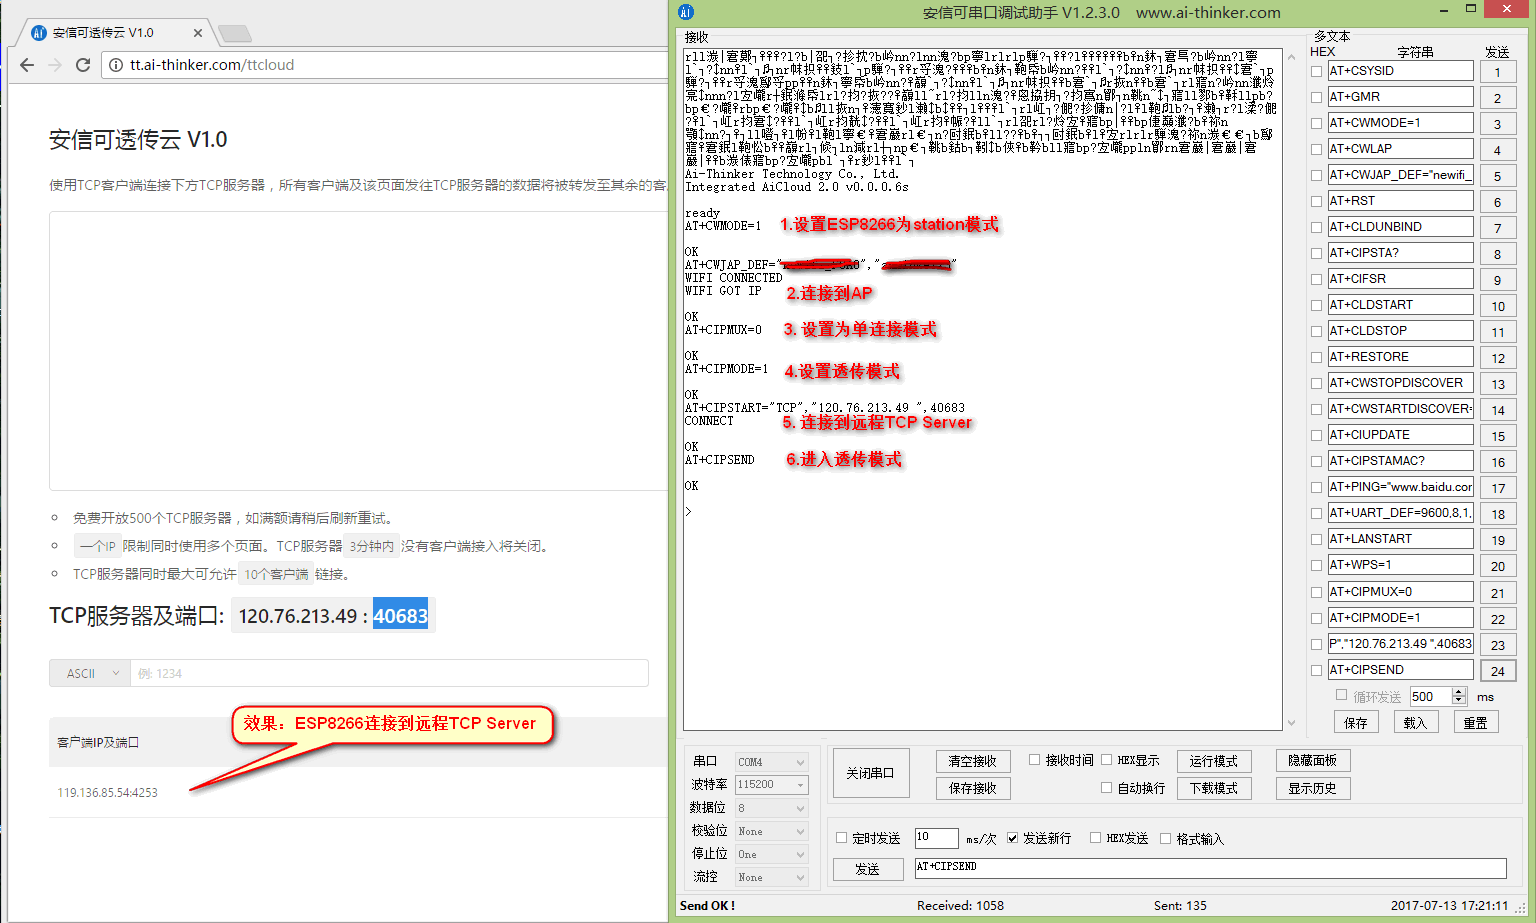Image resolution: width=1536 pixels, height=923 pixels.
Task: Toggle 接收时间 checkbox
Action: (1035, 760)
